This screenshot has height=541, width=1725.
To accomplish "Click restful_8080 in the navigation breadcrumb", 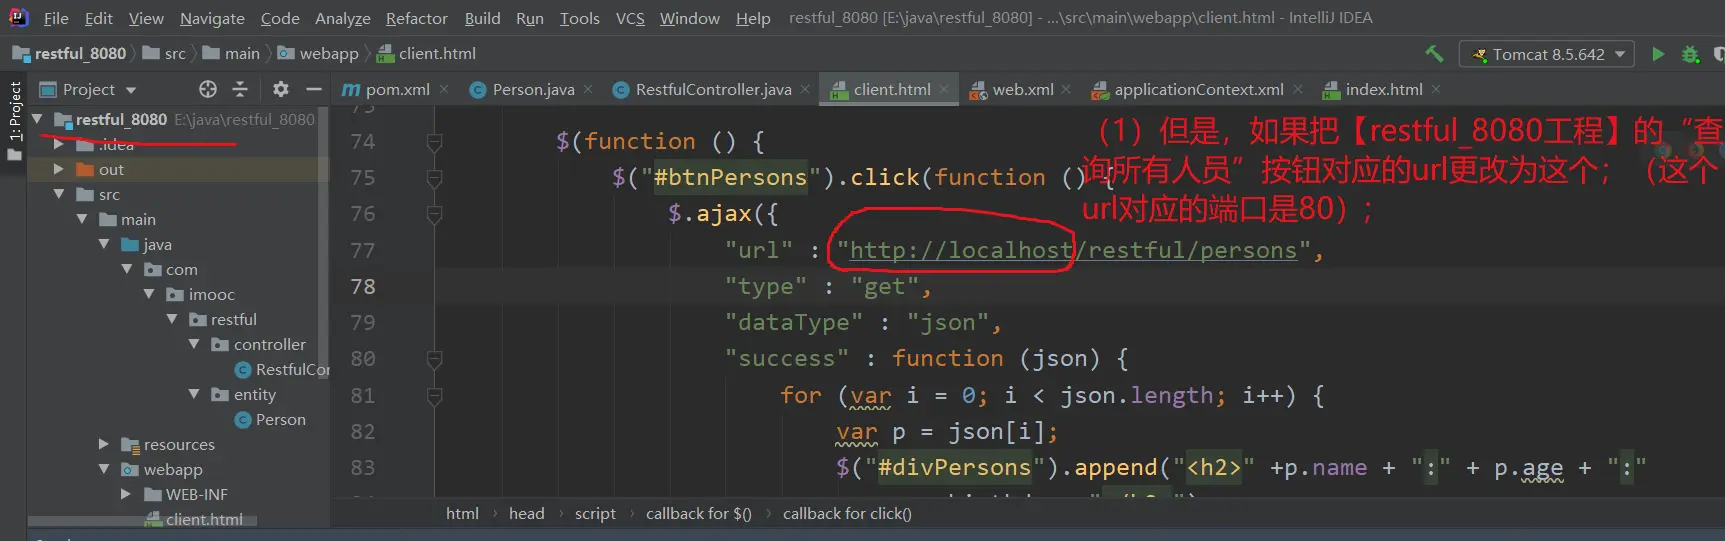I will tap(69, 54).
